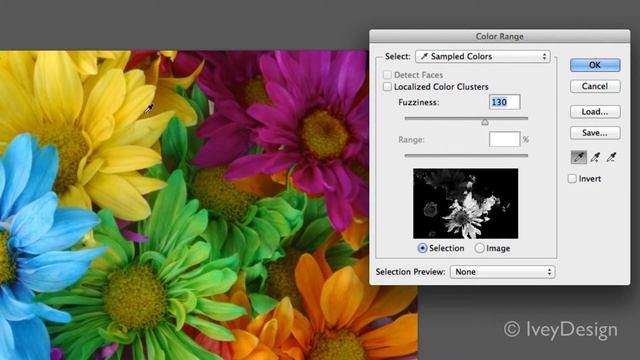Select the Add to Sample eyedropper
This screenshot has width=640, height=360.
tap(595, 158)
